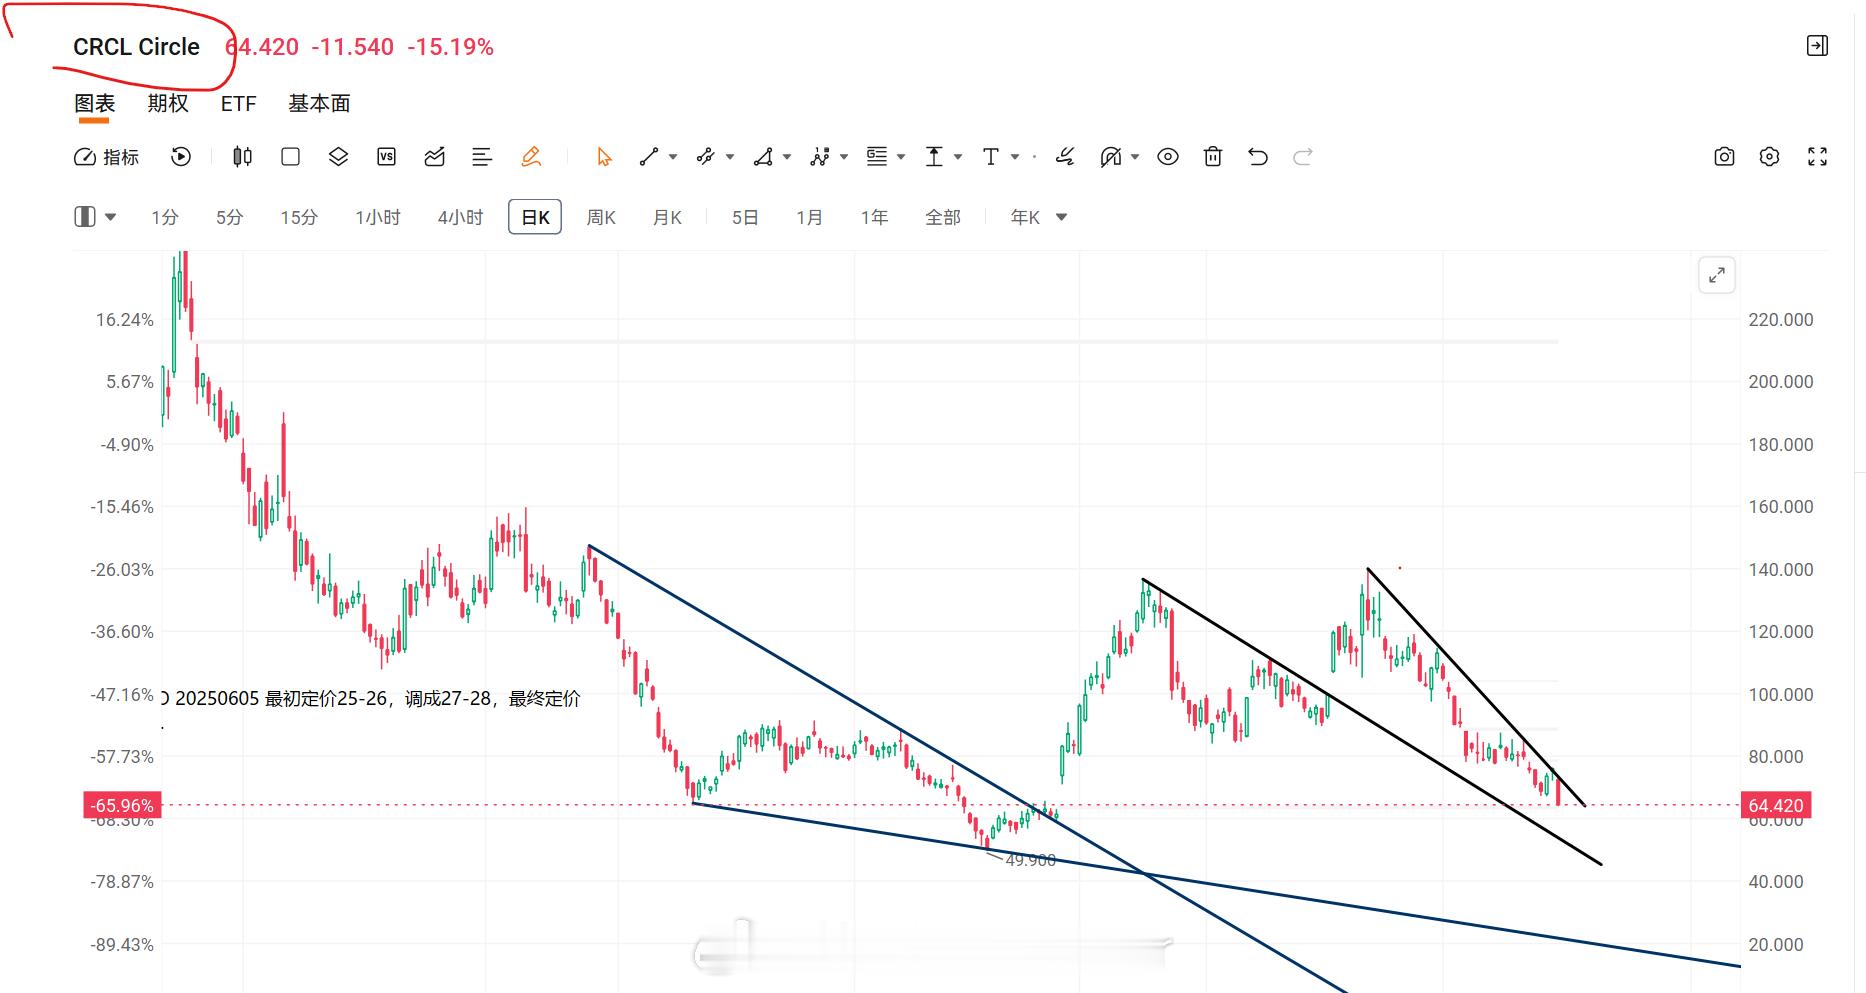1866x993 pixels.
Task: Expand the shape tool dropdown arrow
Action: [787, 157]
